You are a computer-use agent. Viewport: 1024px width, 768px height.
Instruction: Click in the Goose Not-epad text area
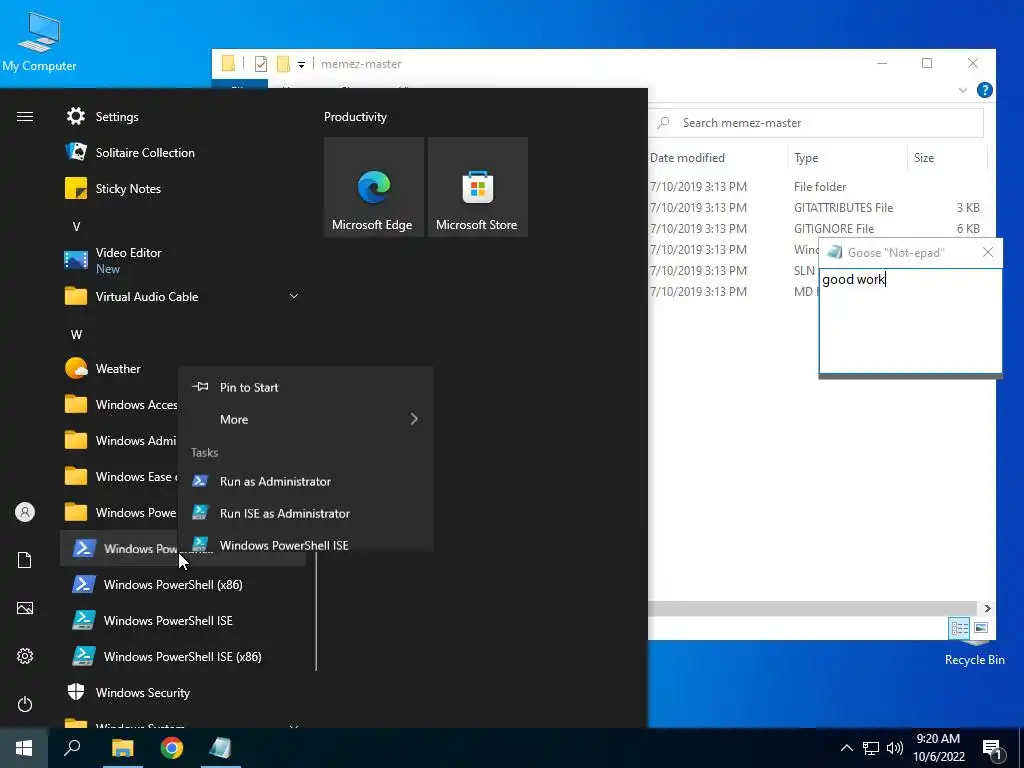click(910, 321)
